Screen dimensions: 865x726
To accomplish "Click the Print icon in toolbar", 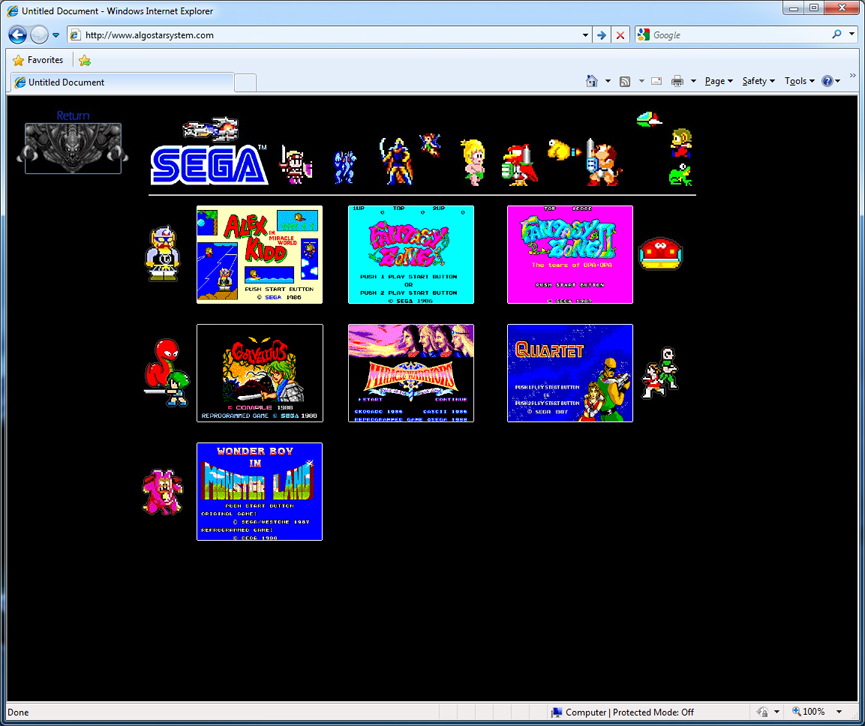I will point(677,82).
